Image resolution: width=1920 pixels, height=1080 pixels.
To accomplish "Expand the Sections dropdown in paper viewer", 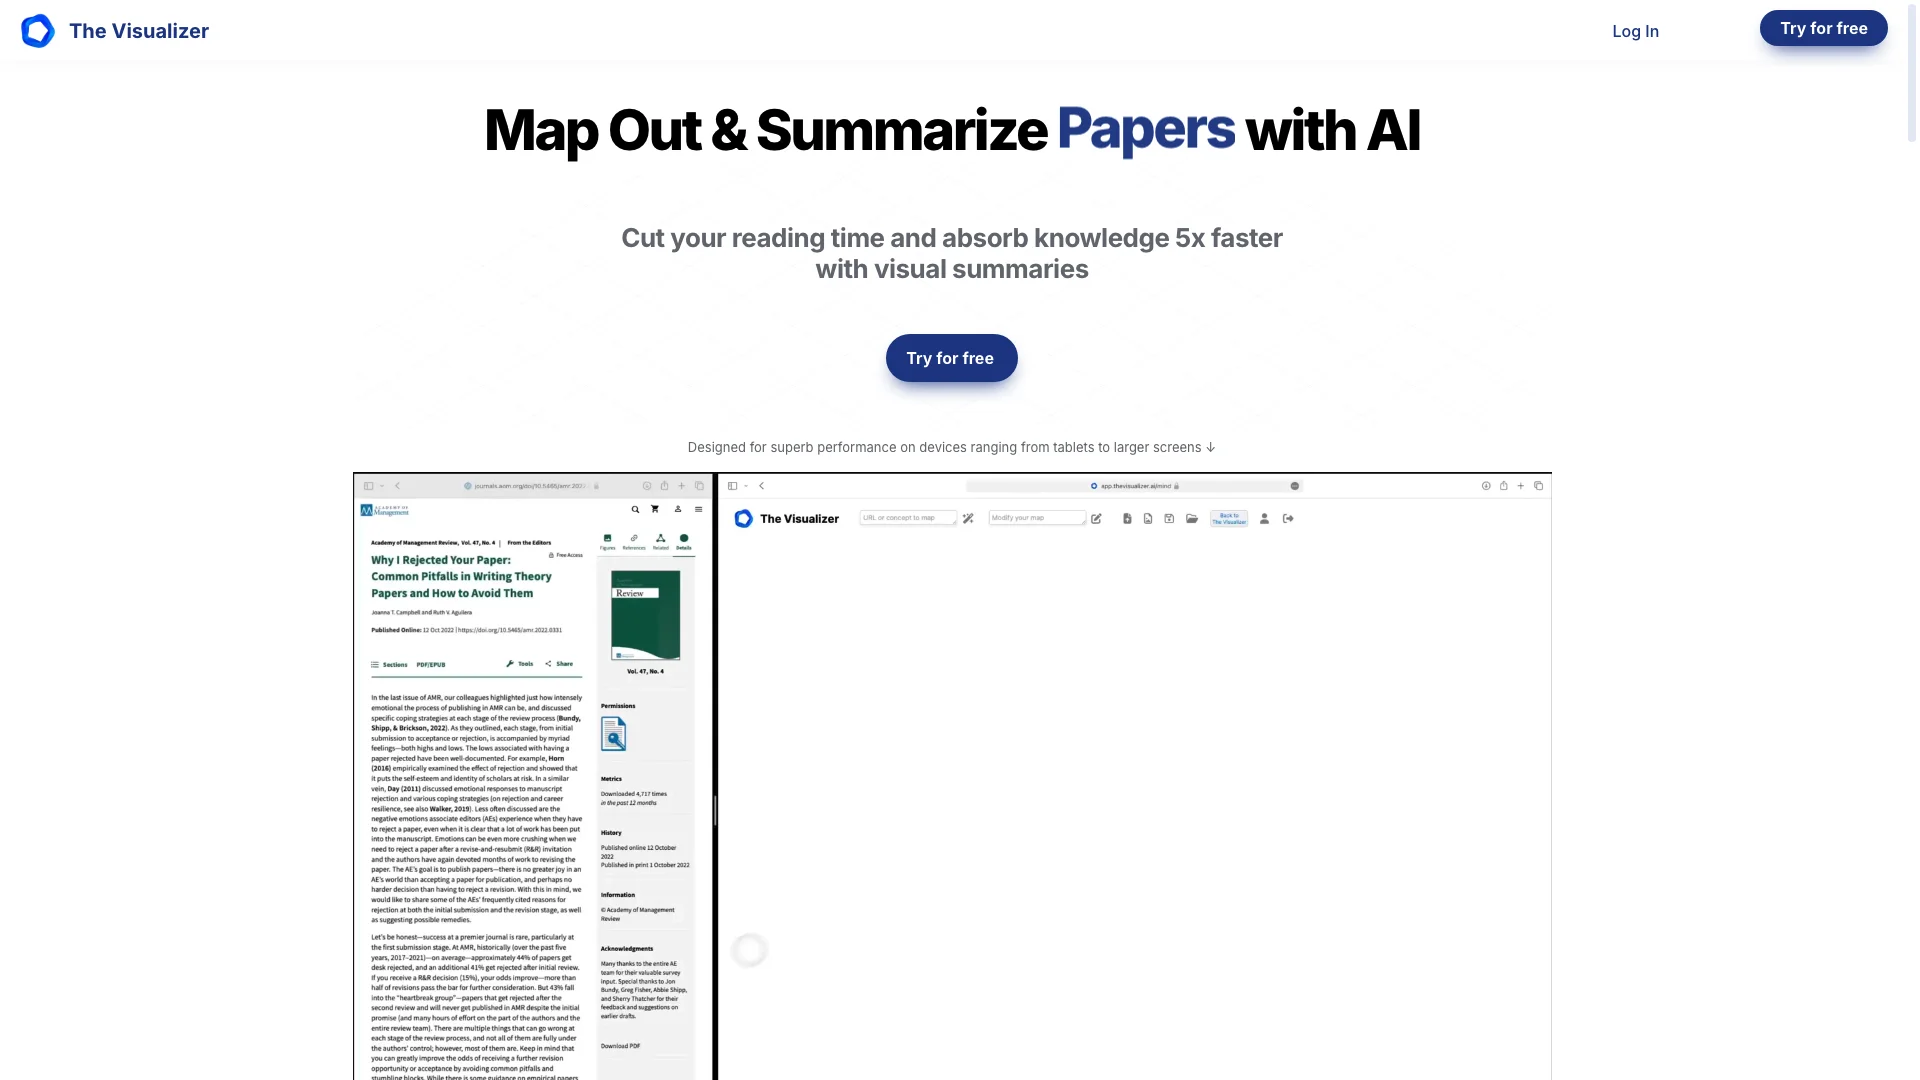I will pyautogui.click(x=388, y=663).
